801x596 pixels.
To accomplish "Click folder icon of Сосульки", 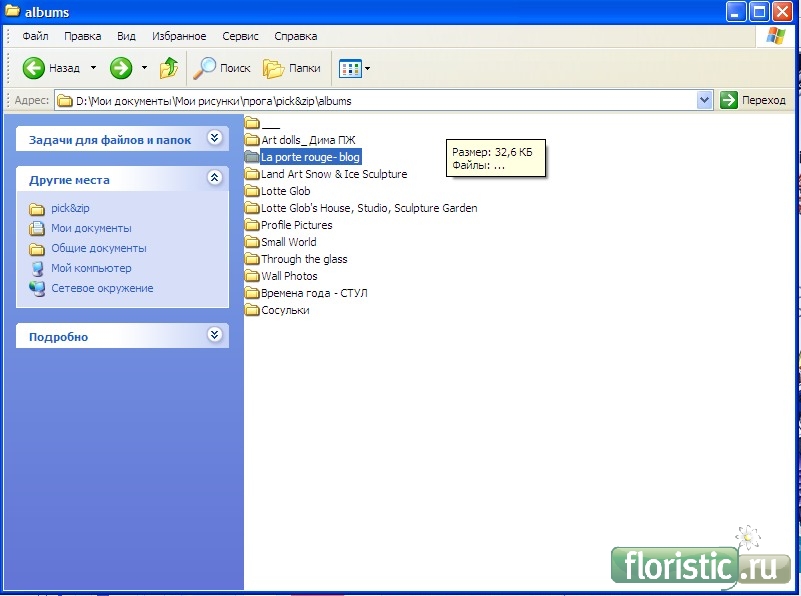I will pos(252,309).
